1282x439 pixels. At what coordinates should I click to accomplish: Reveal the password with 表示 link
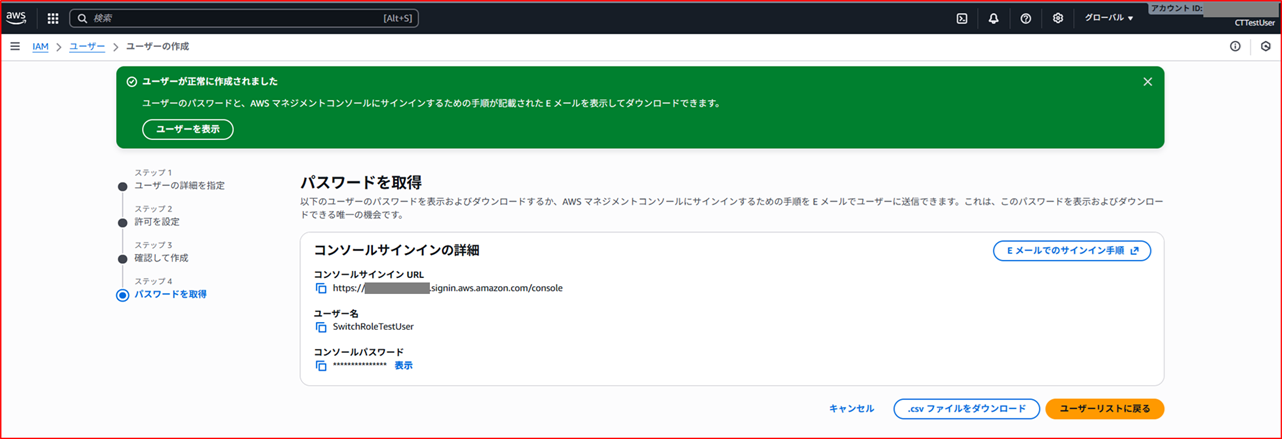click(x=403, y=366)
